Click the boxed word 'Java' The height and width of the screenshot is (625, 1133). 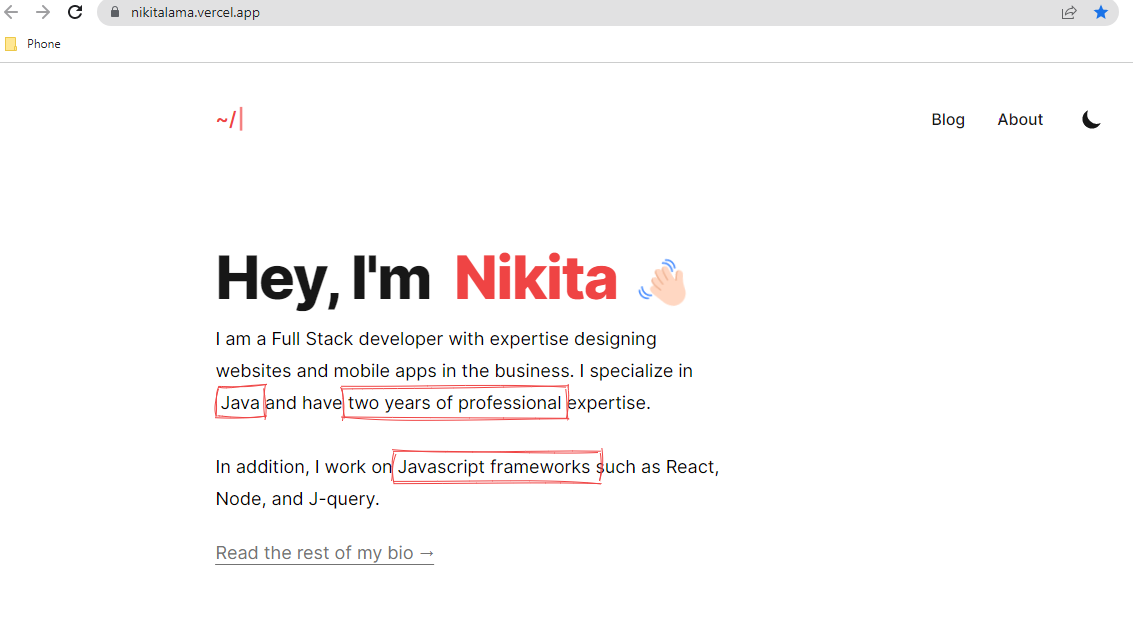click(x=240, y=403)
